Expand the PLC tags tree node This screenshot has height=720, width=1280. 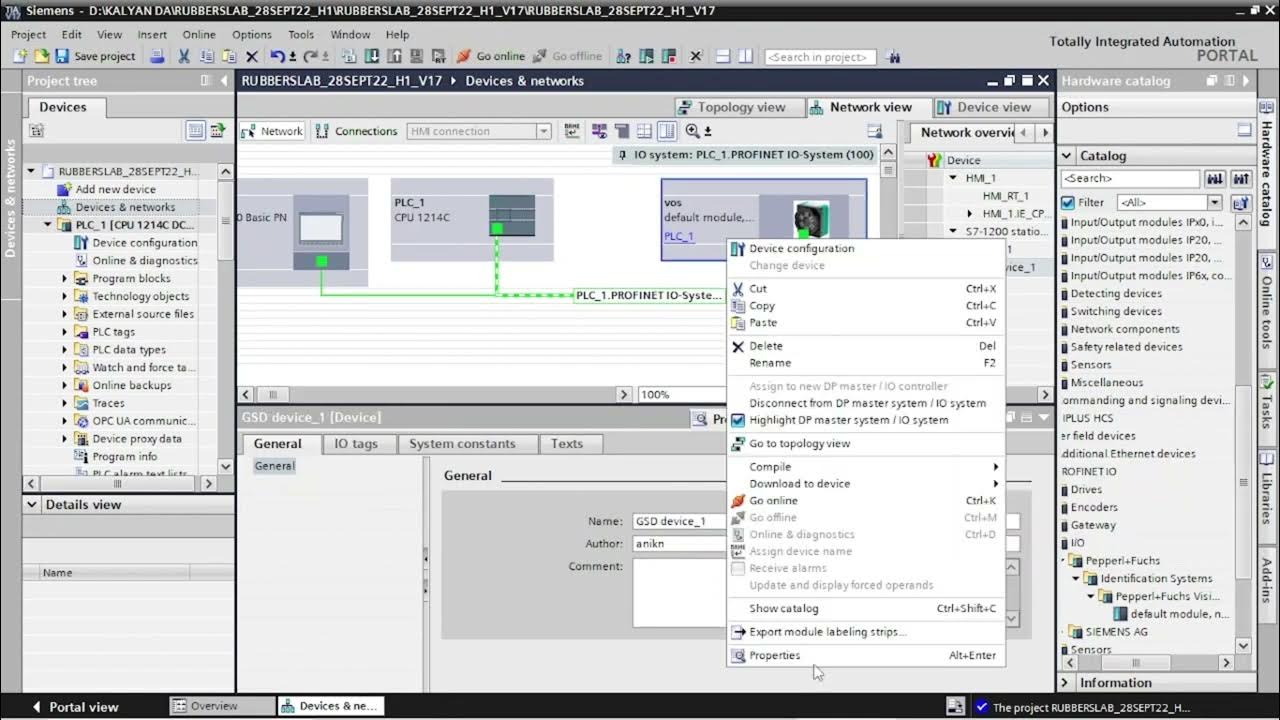pyautogui.click(x=65, y=332)
